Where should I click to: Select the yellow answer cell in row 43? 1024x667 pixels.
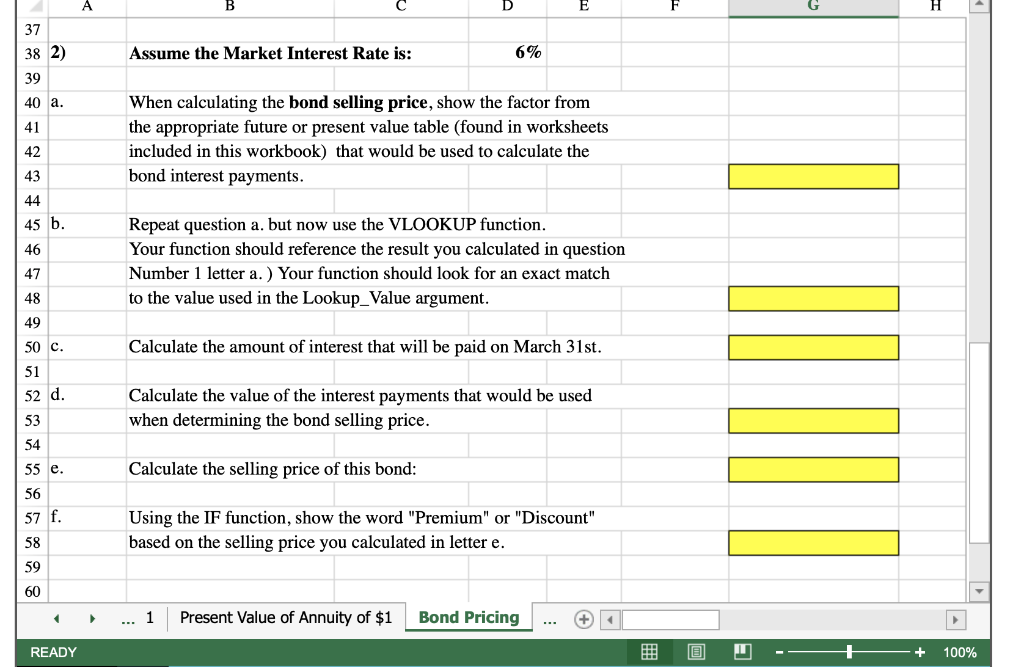coord(813,176)
